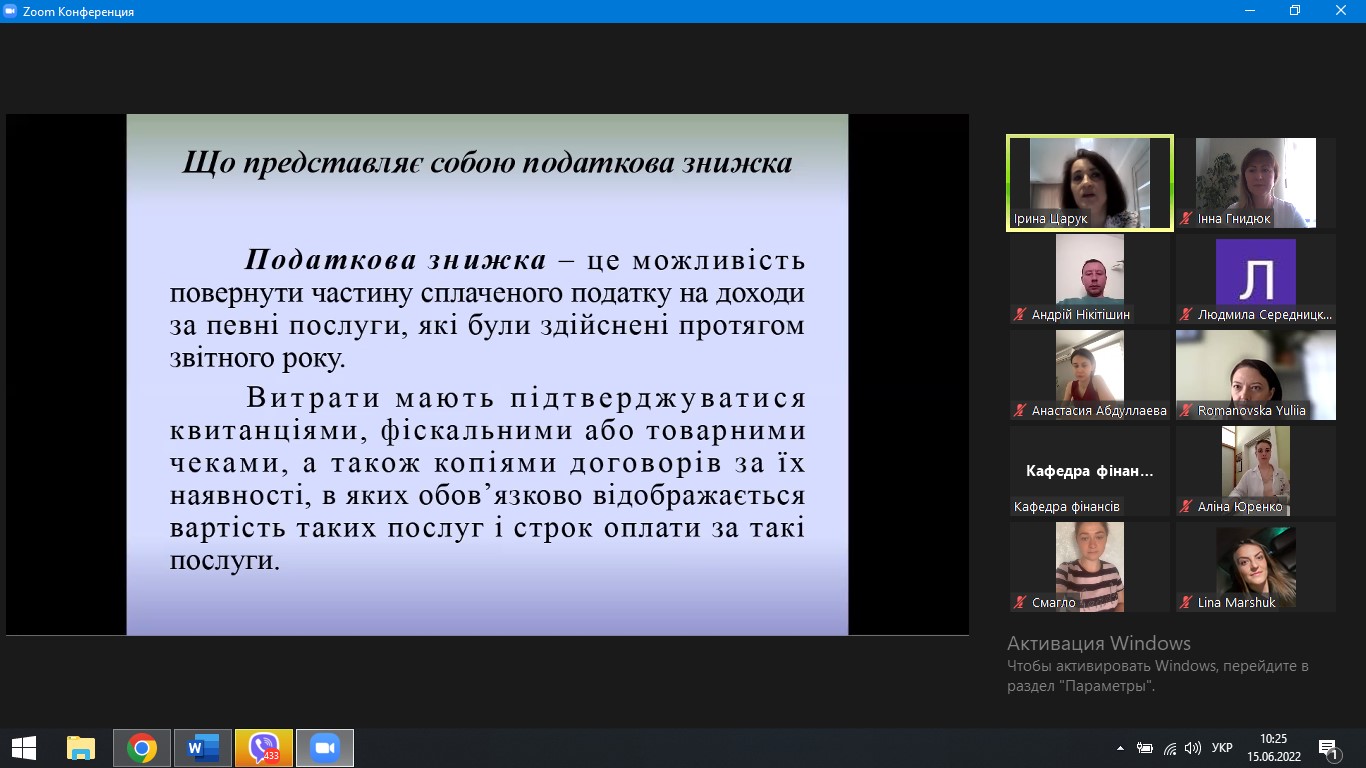Select Ірина Царук's active speaker video

1089,183
